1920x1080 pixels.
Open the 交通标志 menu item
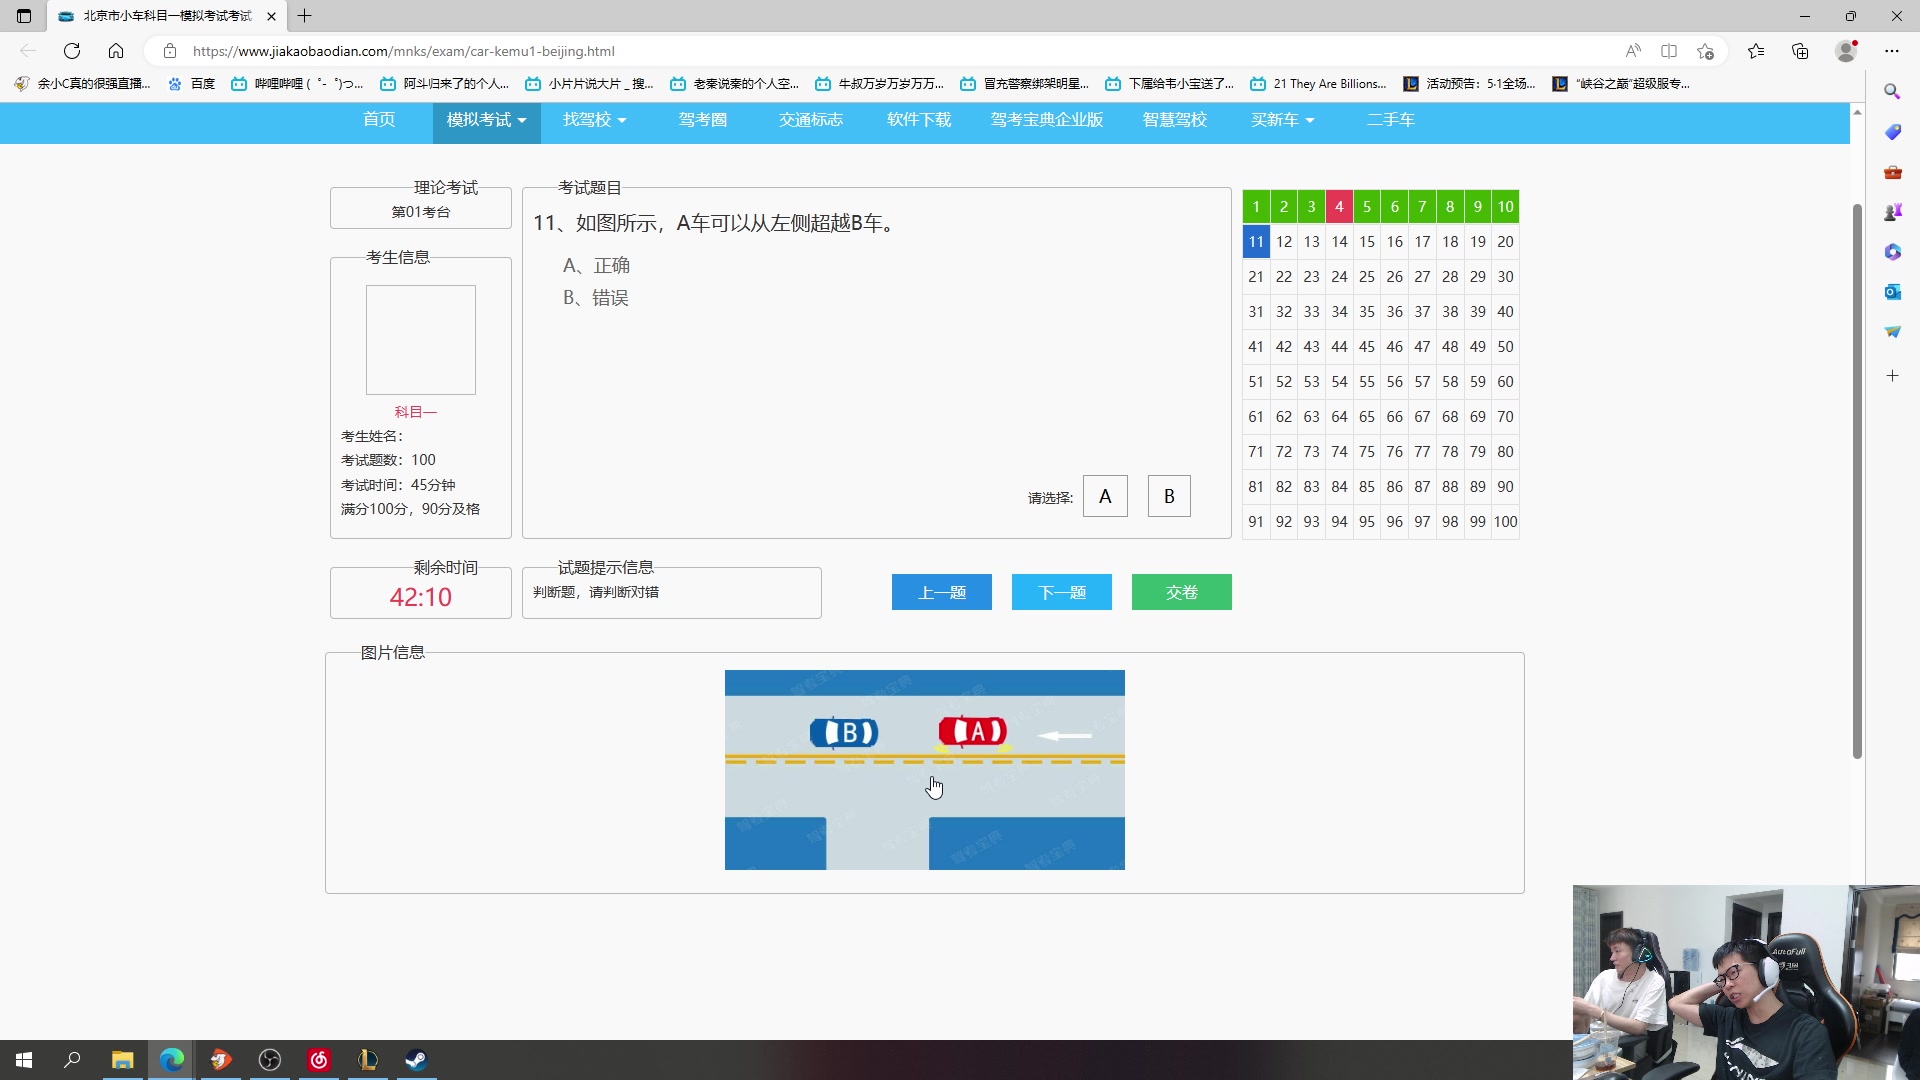click(x=811, y=120)
